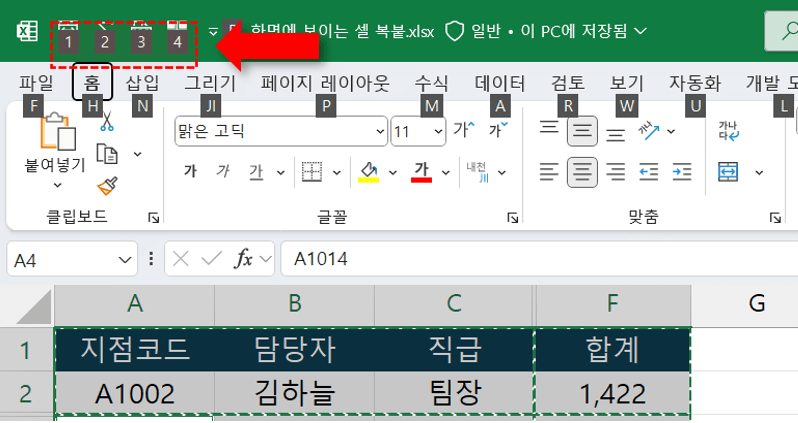Screen dimensions: 798x423
Task: Expand the copy options dropdown arrow
Action: (137, 154)
